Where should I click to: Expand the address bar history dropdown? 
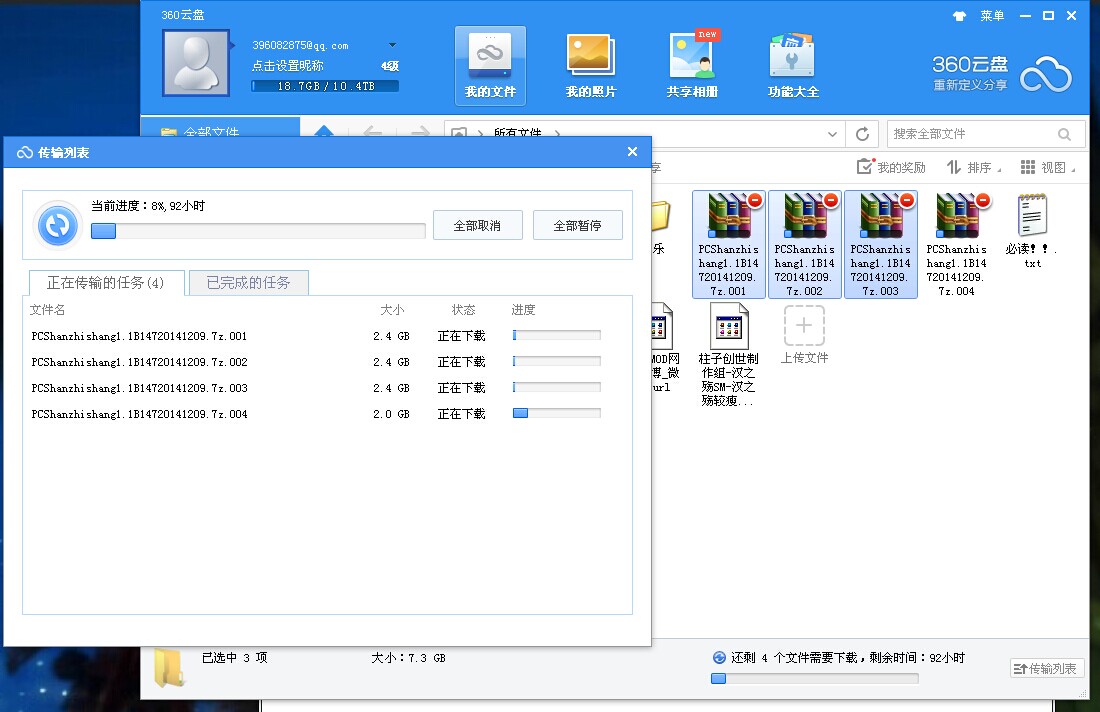pyautogui.click(x=832, y=134)
